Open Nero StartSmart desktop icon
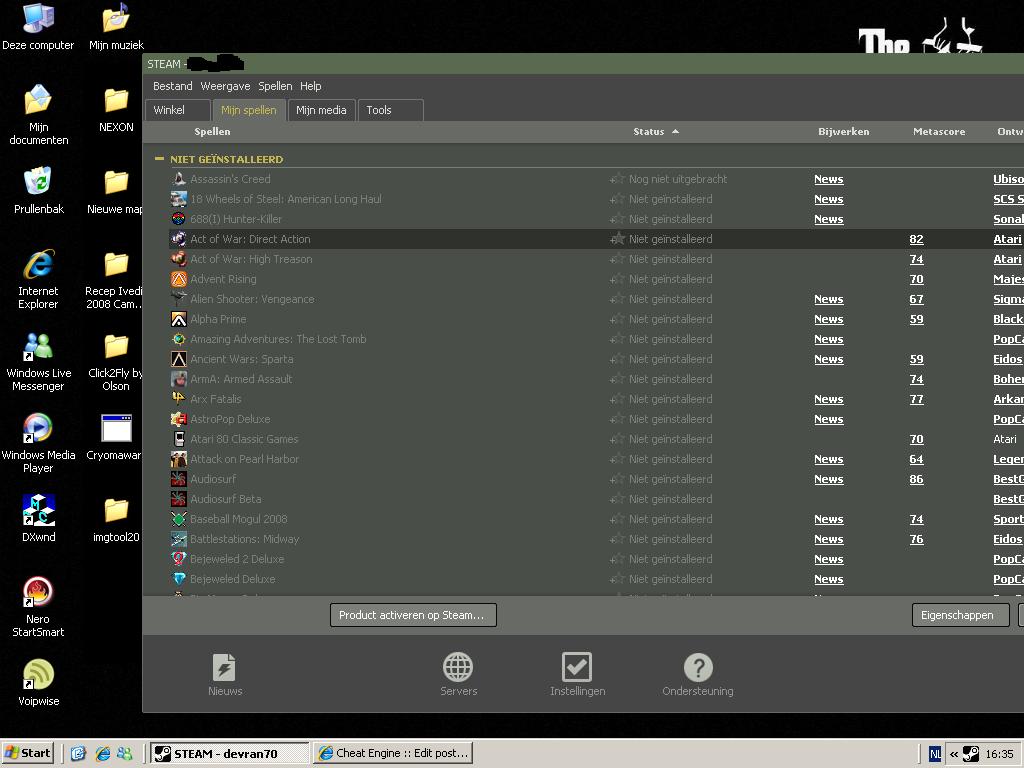Image resolution: width=1024 pixels, height=768 pixels. point(38,592)
